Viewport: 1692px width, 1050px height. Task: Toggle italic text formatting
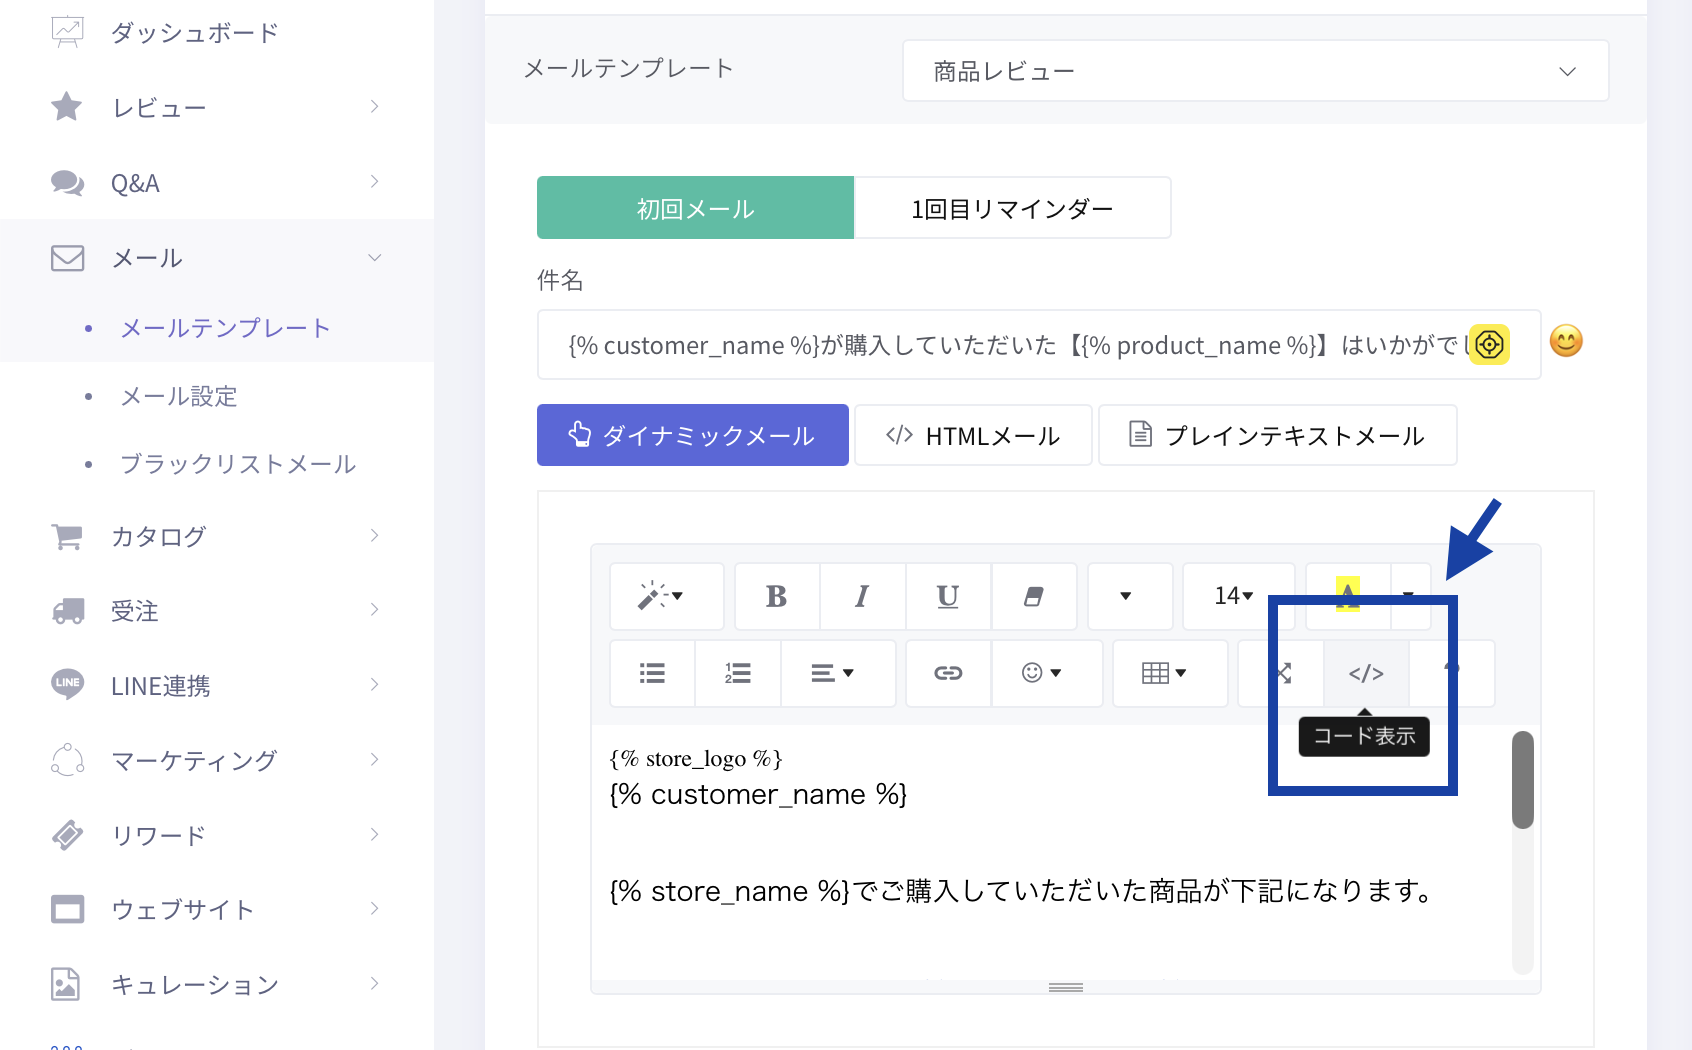point(862,597)
